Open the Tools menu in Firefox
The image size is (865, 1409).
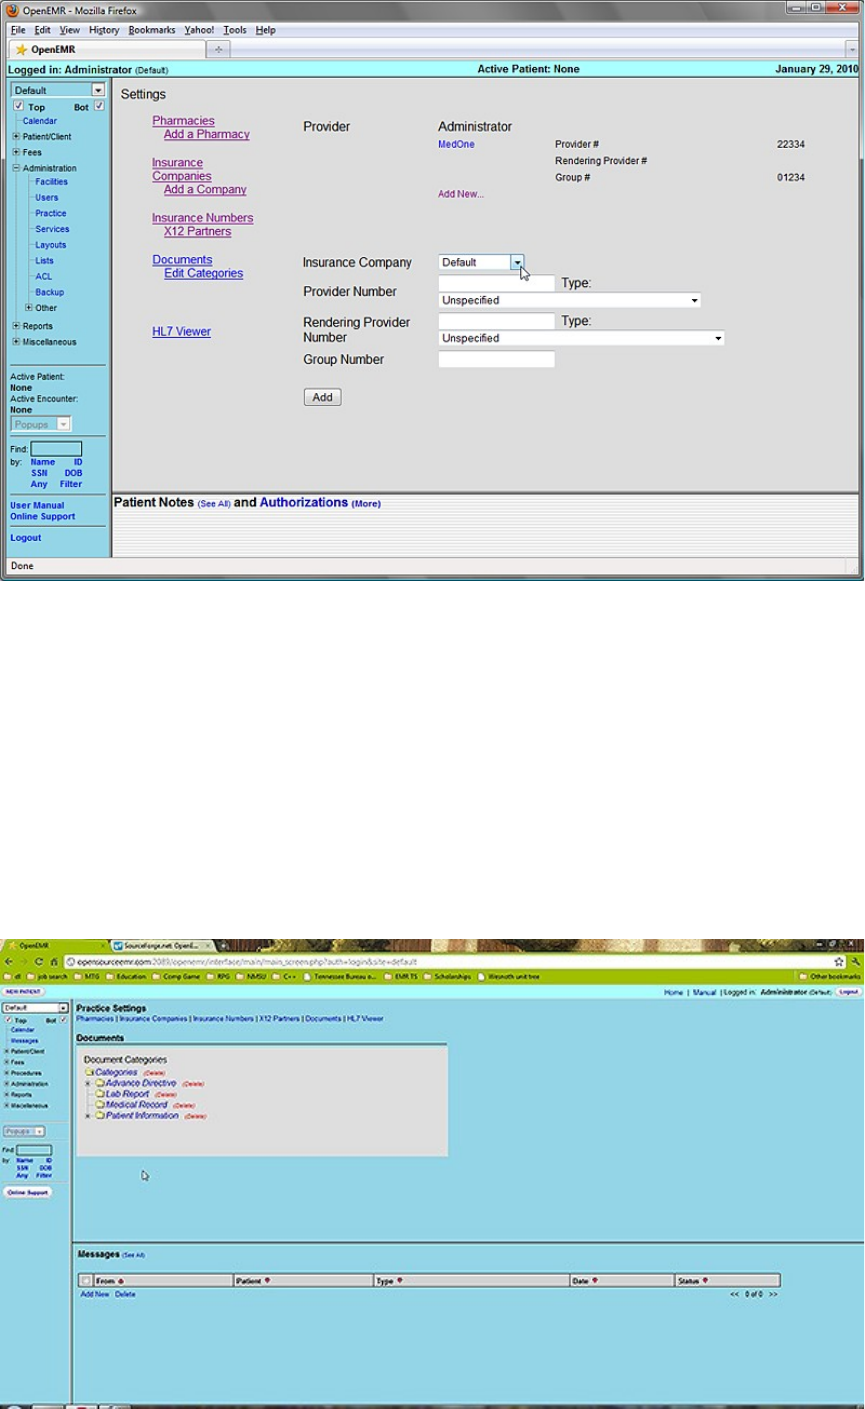tap(235, 30)
